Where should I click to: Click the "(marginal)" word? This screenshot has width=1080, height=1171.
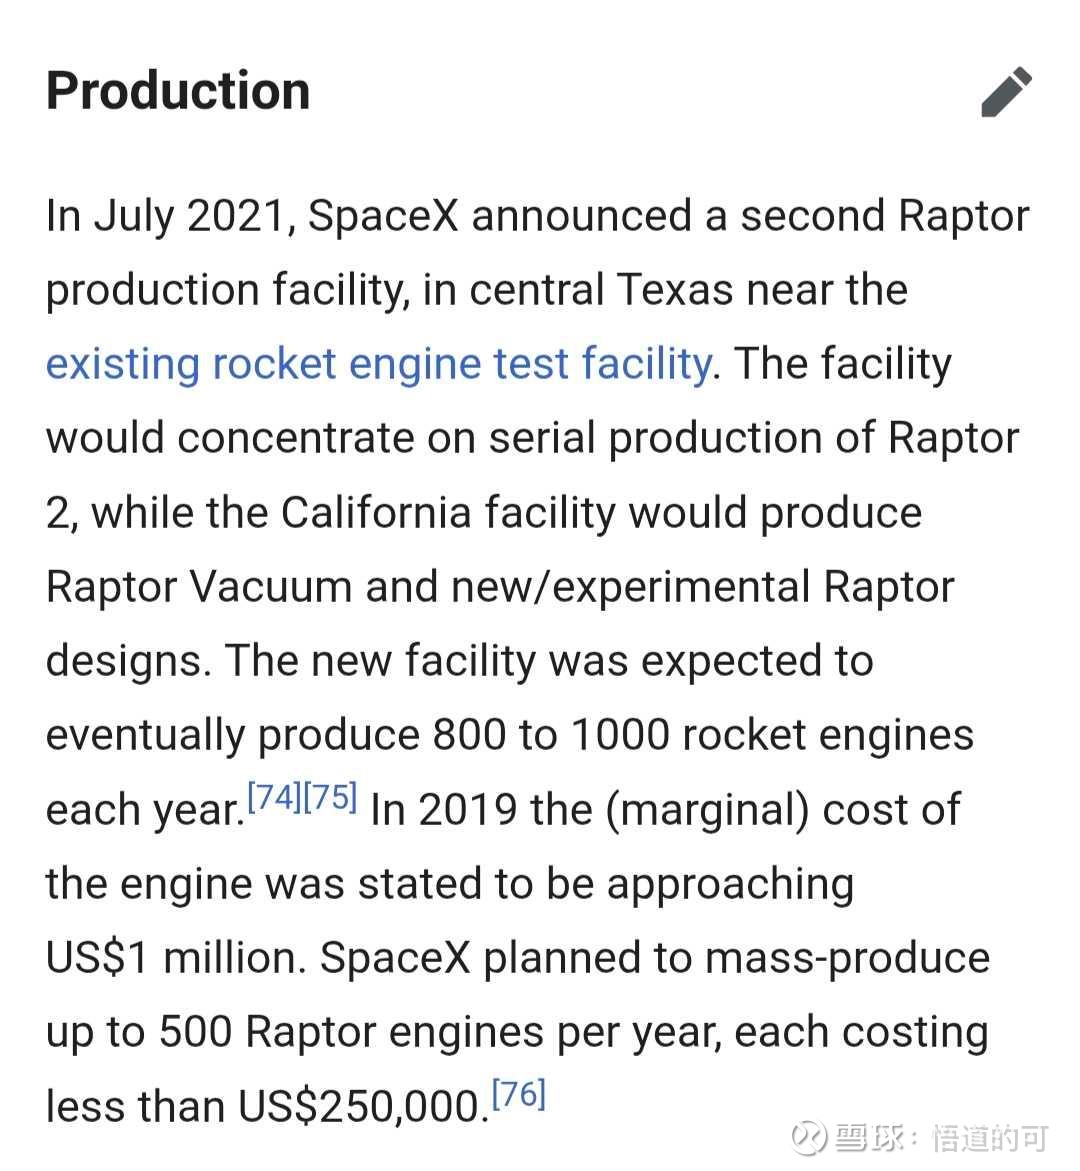pos(707,809)
